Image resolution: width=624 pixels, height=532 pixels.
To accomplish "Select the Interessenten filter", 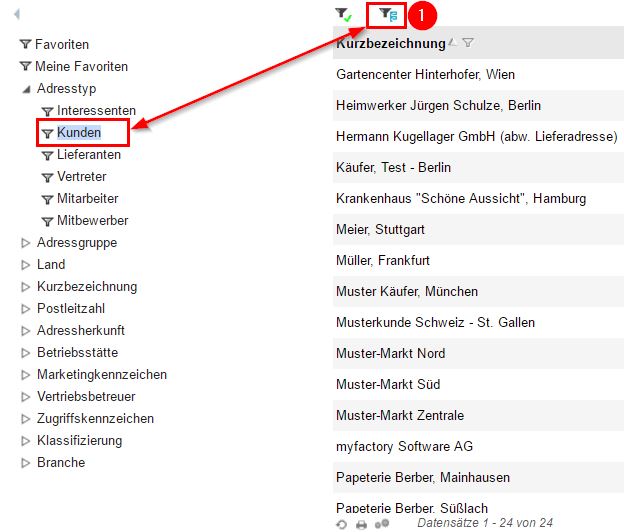I will tap(96, 110).
